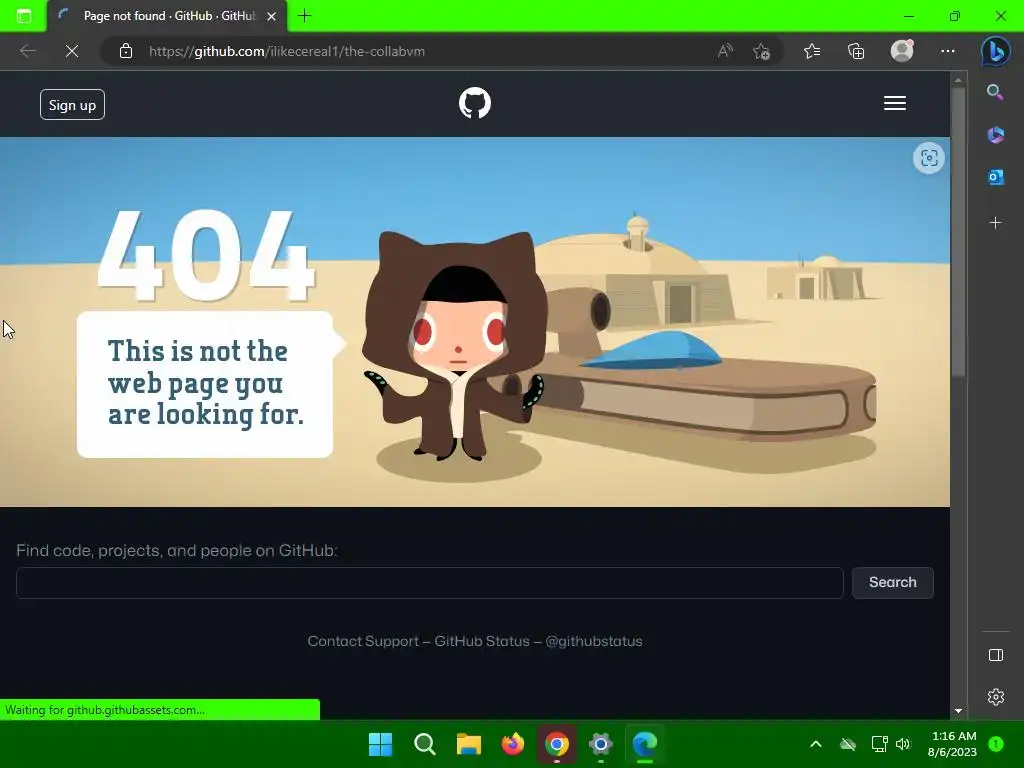The image size is (1024, 768).
Task: Open the network tray icon
Action: click(879, 744)
